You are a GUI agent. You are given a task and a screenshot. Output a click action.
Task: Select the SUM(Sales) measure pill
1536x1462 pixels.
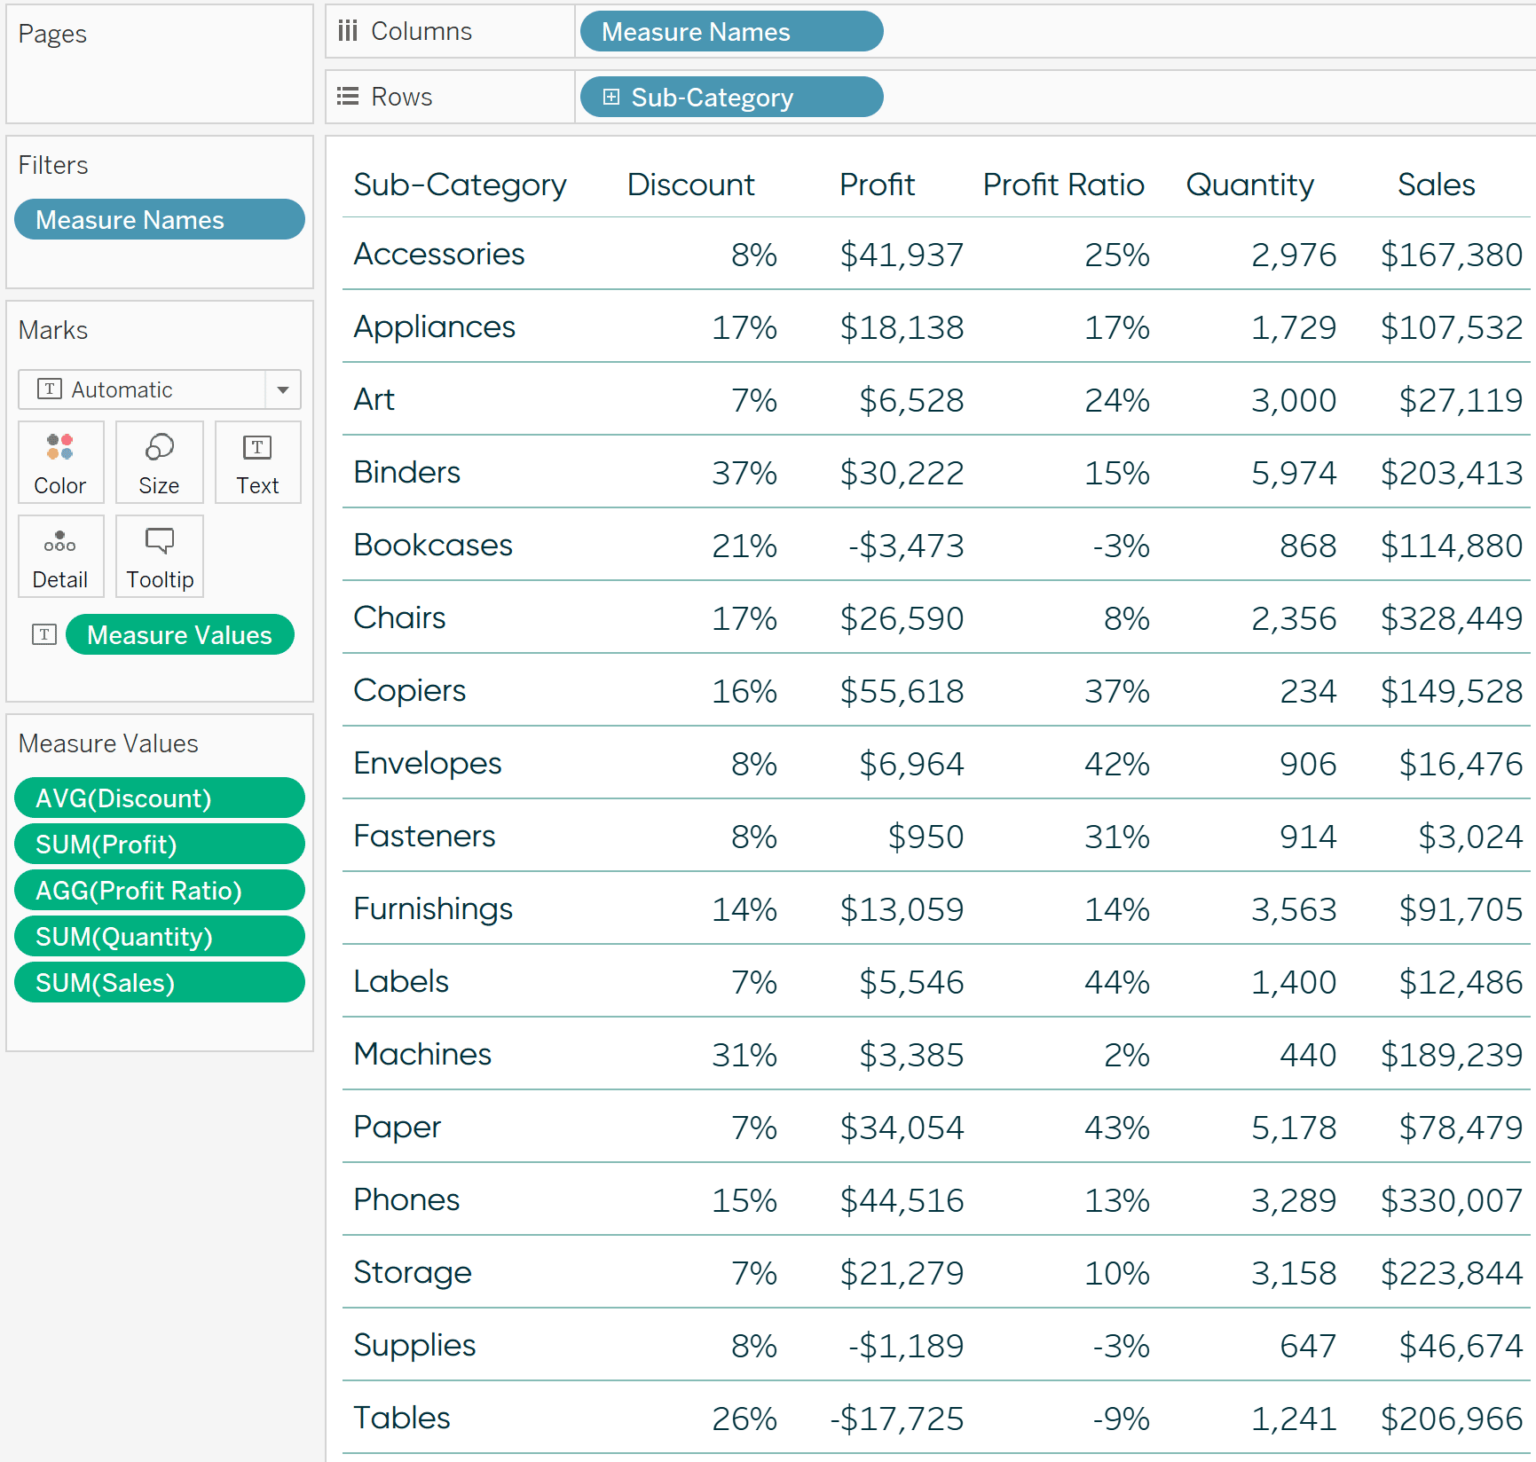point(158,982)
